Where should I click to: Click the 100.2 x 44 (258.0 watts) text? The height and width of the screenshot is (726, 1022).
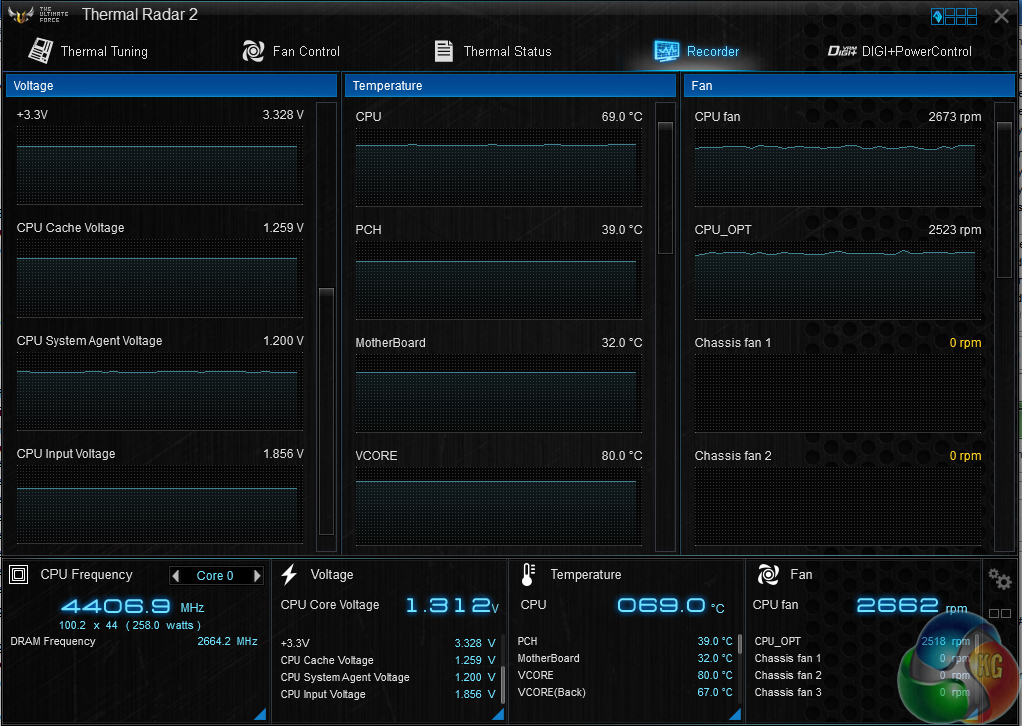point(130,625)
